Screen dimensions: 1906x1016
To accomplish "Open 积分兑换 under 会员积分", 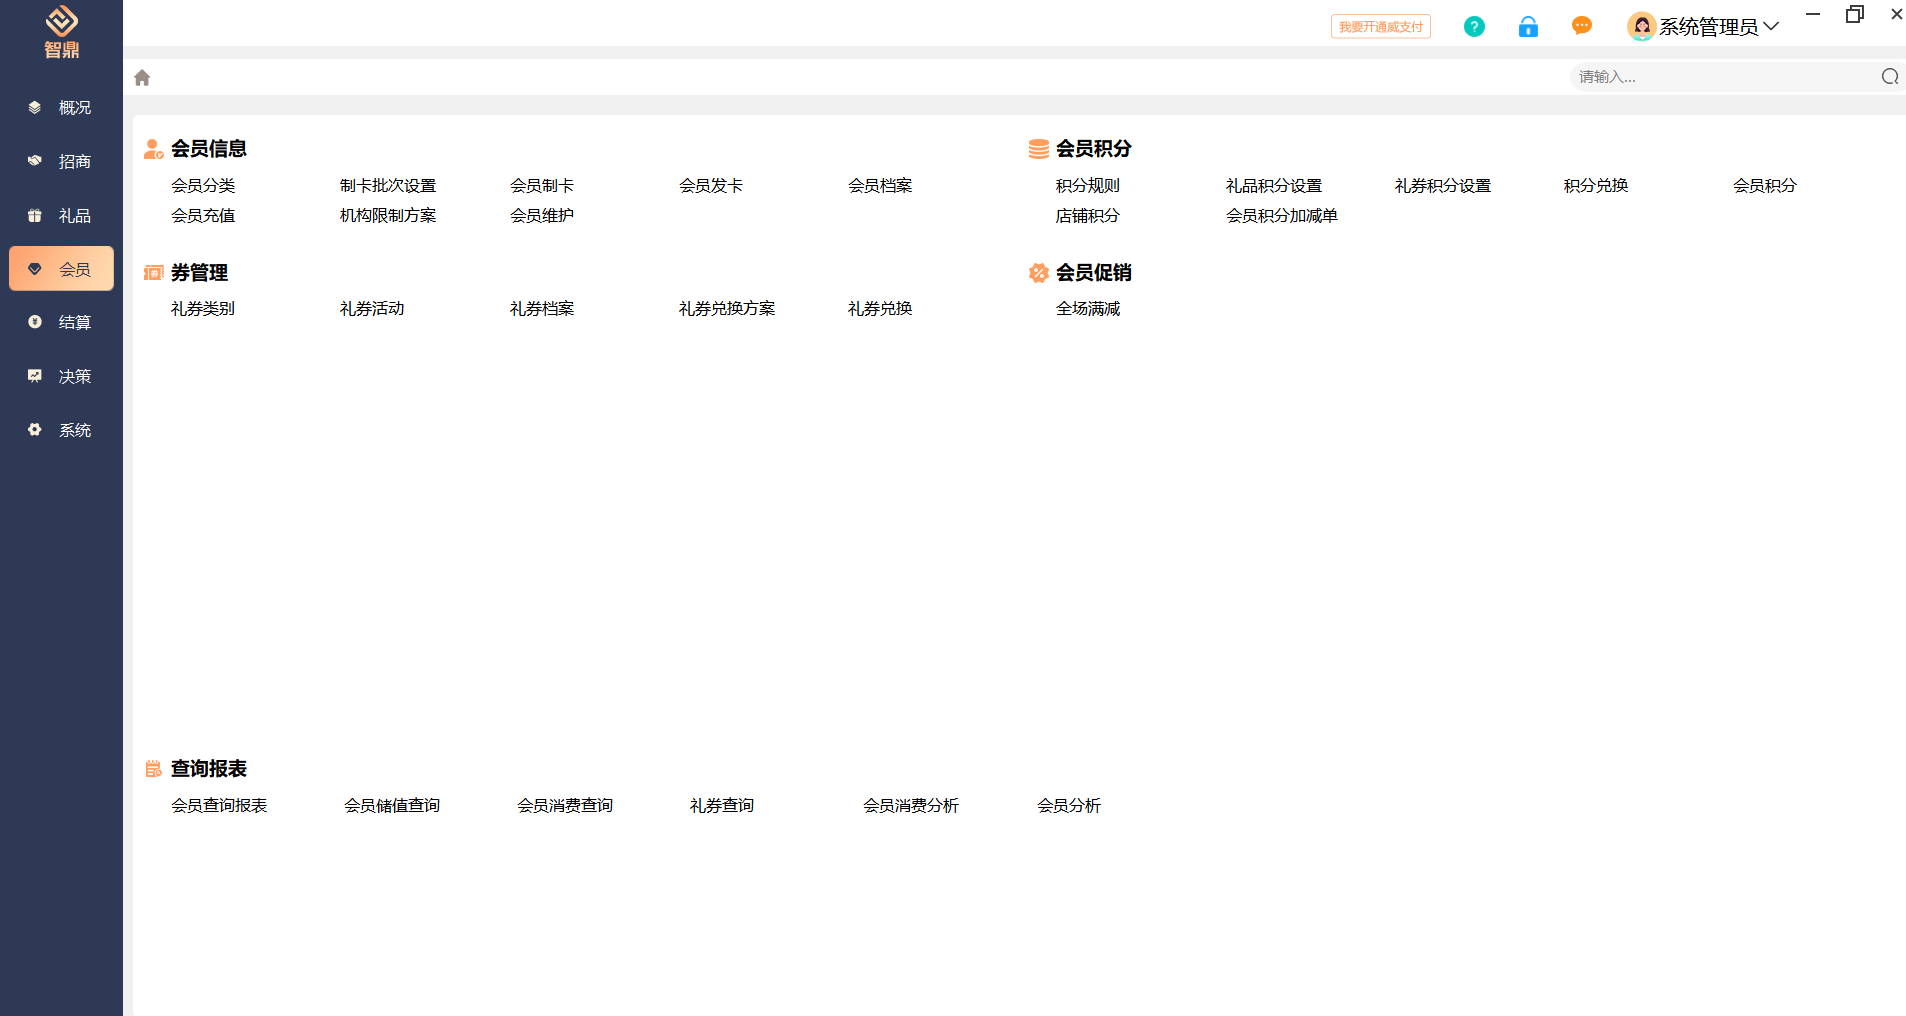I will (1595, 186).
